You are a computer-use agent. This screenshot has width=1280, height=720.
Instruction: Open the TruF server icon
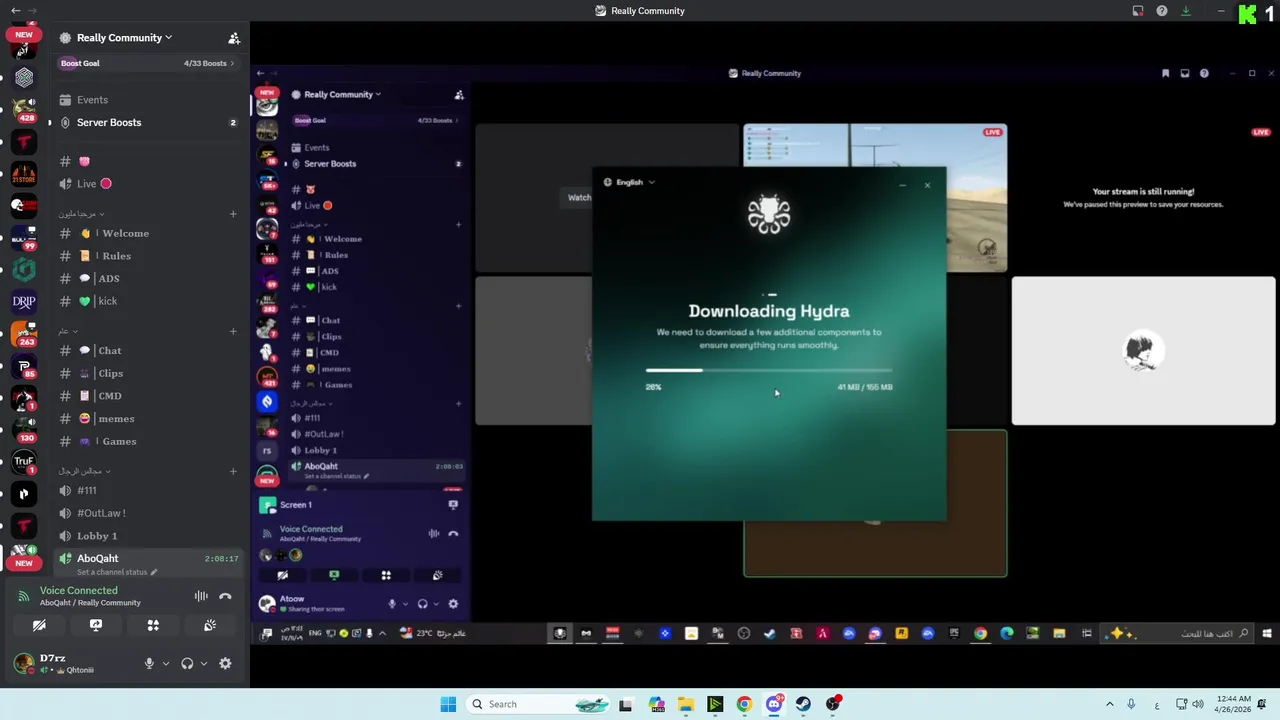click(x=24, y=461)
